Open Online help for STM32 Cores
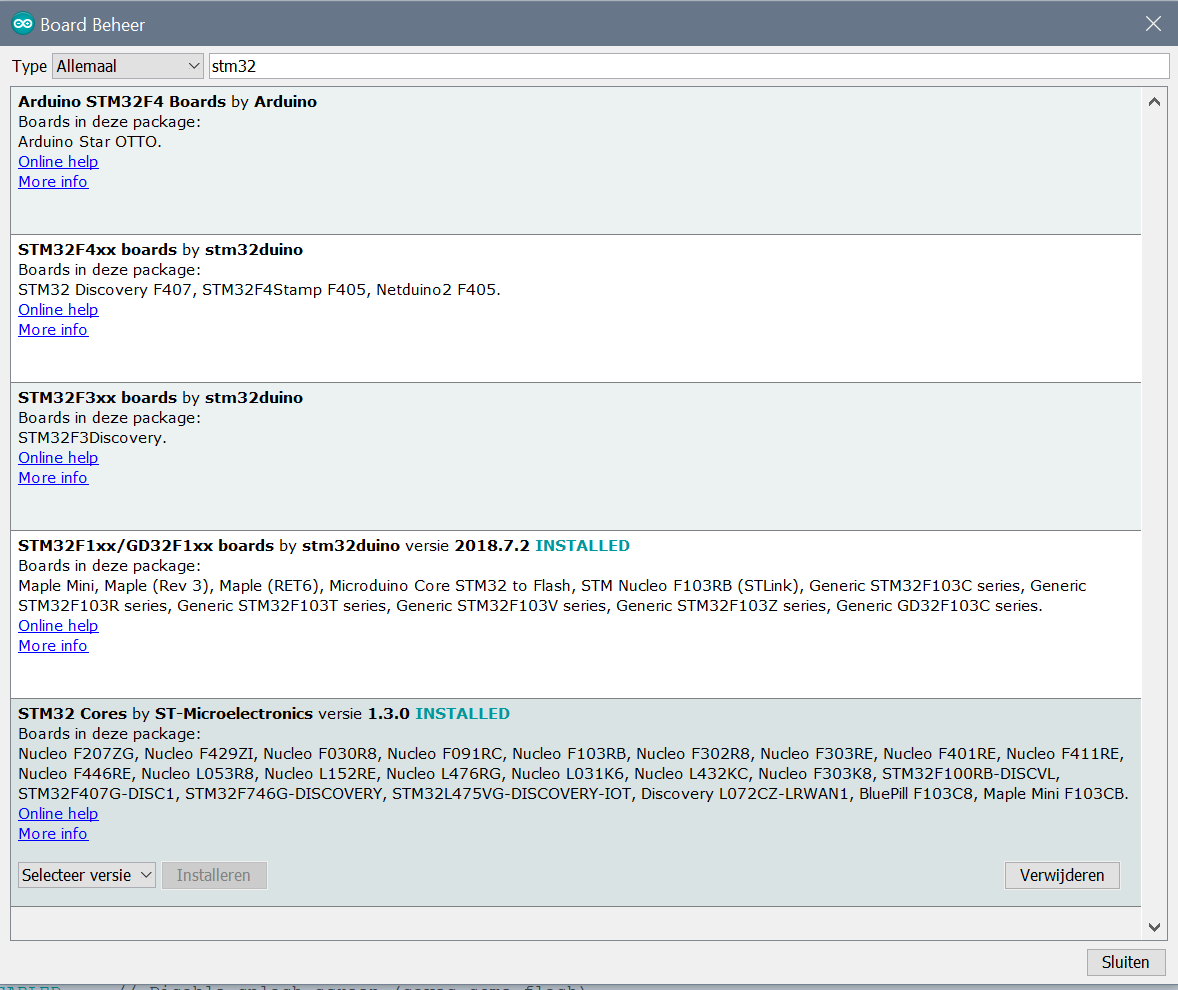 pos(58,814)
